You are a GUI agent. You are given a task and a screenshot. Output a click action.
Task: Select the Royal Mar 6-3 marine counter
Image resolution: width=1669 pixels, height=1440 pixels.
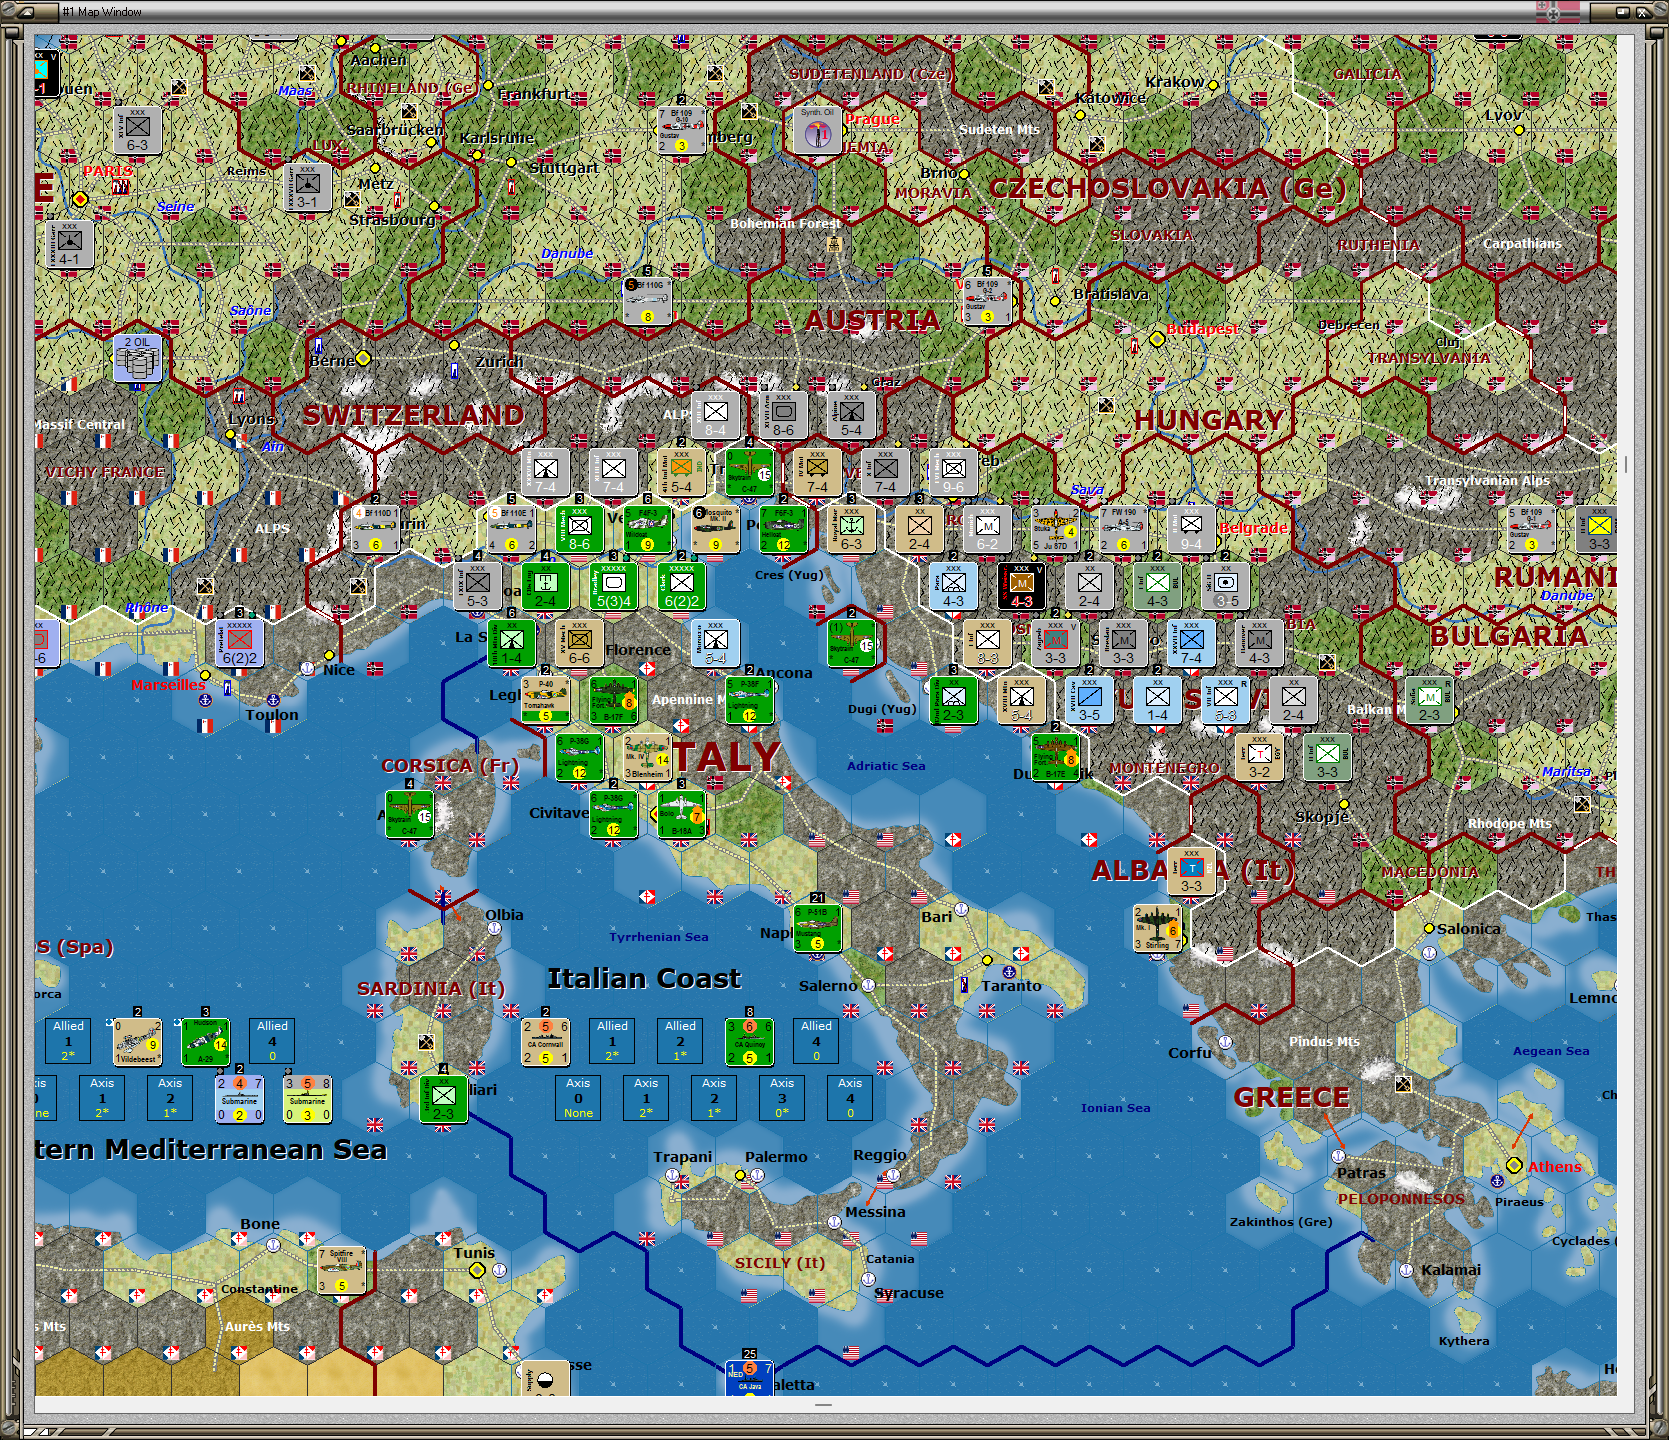pos(851,529)
